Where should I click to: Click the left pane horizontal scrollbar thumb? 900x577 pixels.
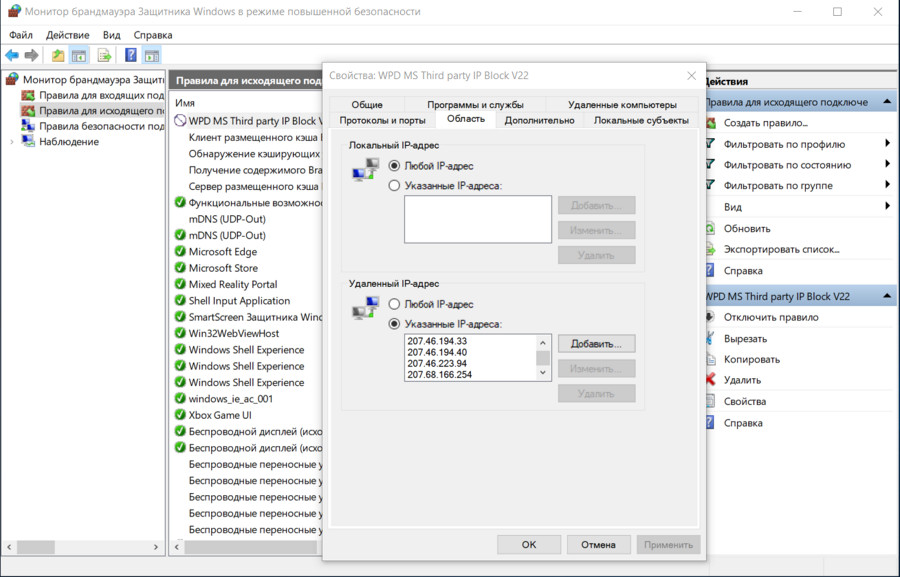click(x=36, y=547)
